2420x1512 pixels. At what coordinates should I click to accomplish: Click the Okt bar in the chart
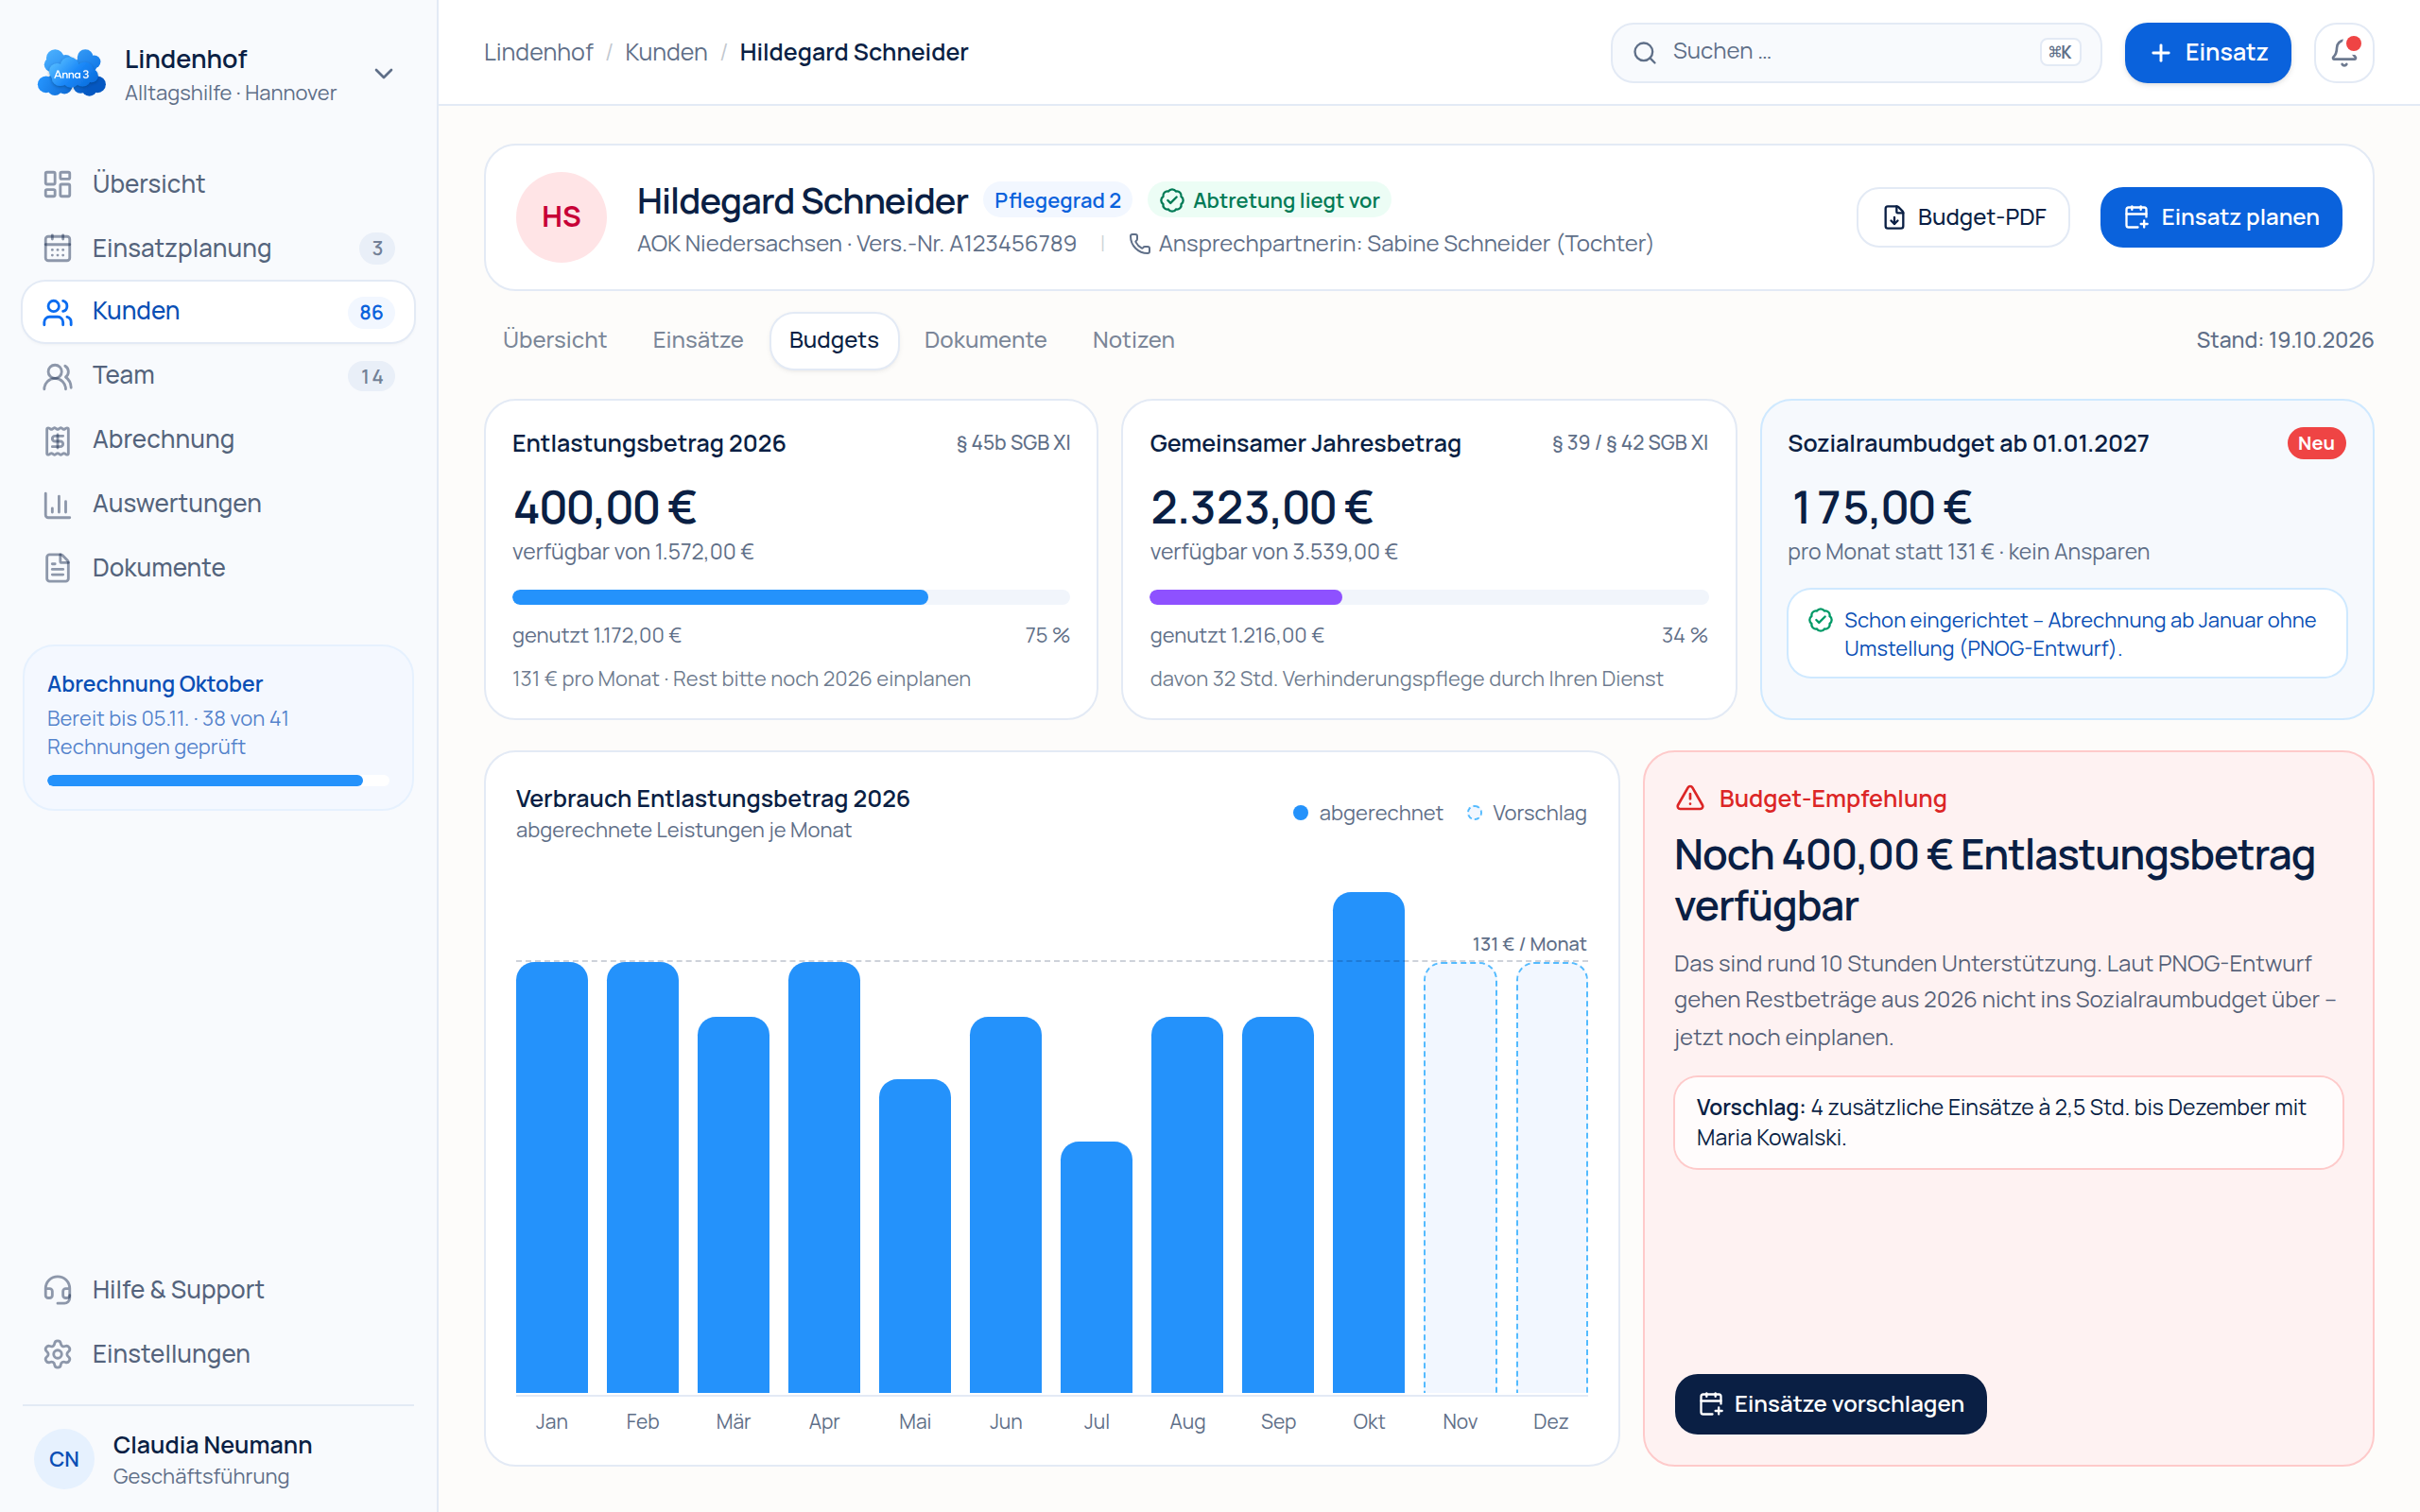(1368, 1141)
